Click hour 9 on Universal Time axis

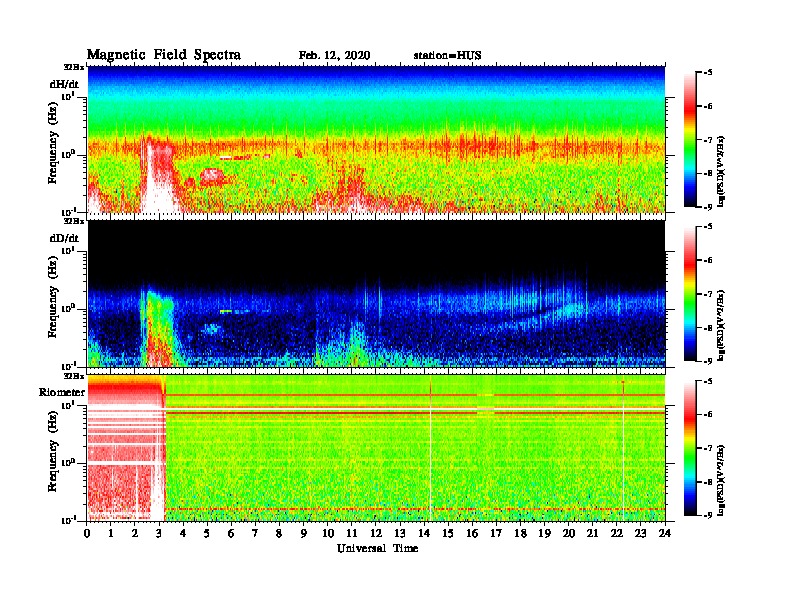[304, 534]
